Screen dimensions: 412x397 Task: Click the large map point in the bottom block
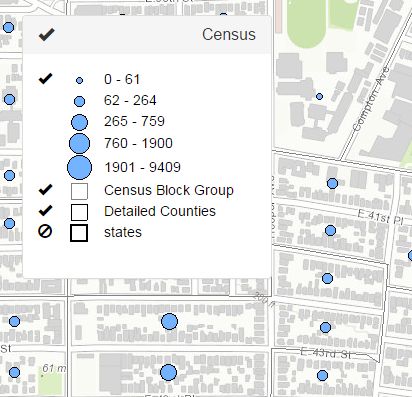pos(168,373)
